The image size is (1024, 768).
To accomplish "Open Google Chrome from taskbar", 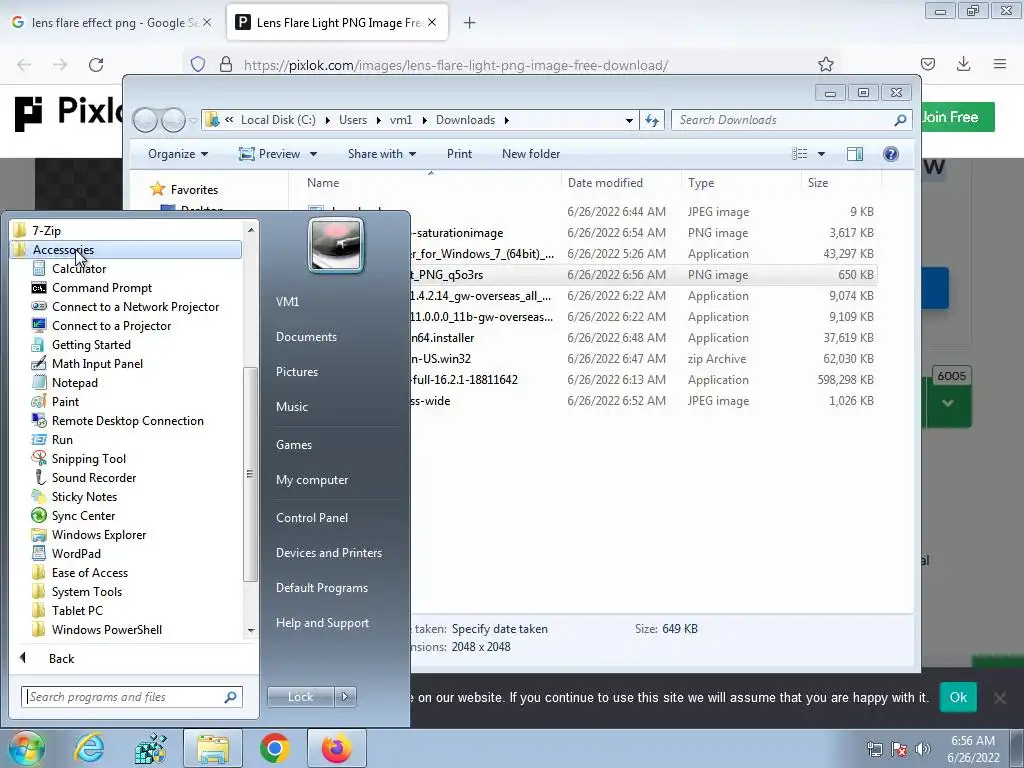I will point(274,748).
